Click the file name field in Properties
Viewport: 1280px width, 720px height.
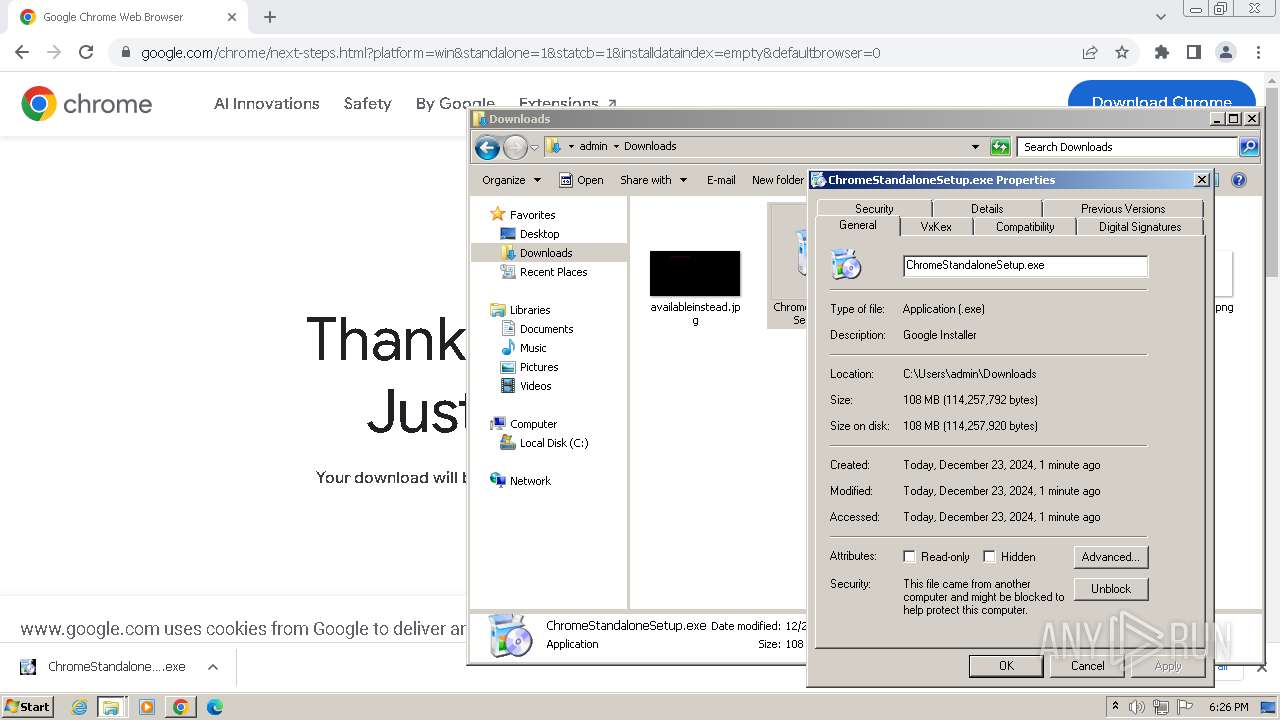point(1025,266)
